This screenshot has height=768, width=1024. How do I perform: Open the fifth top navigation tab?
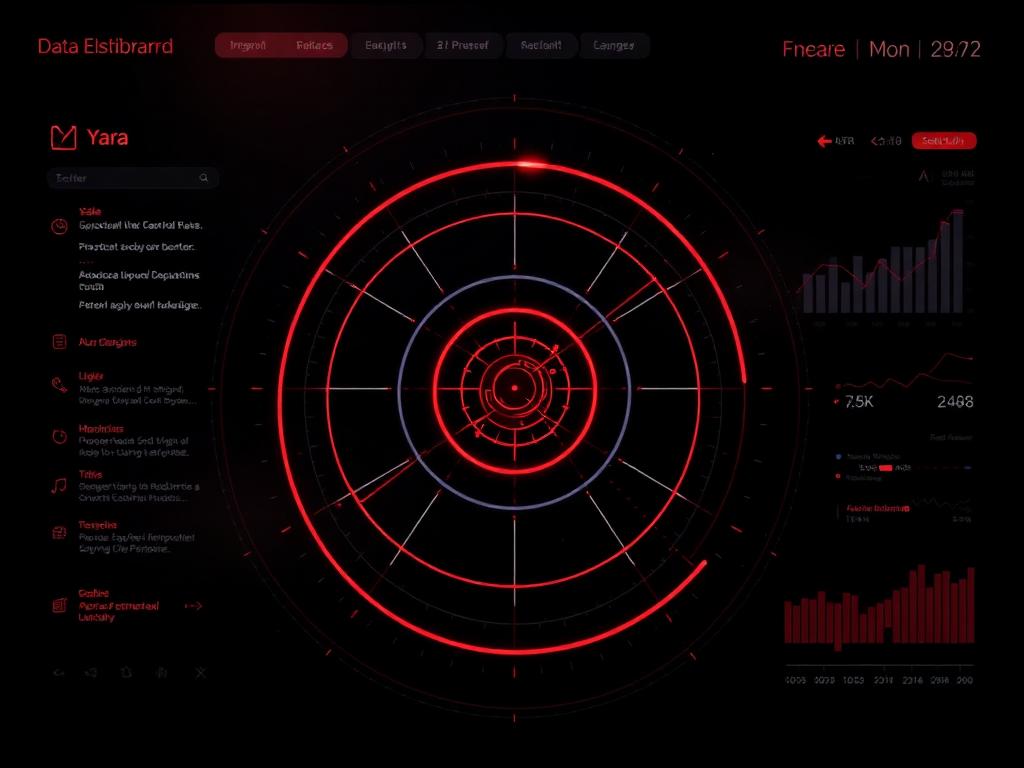coord(541,46)
